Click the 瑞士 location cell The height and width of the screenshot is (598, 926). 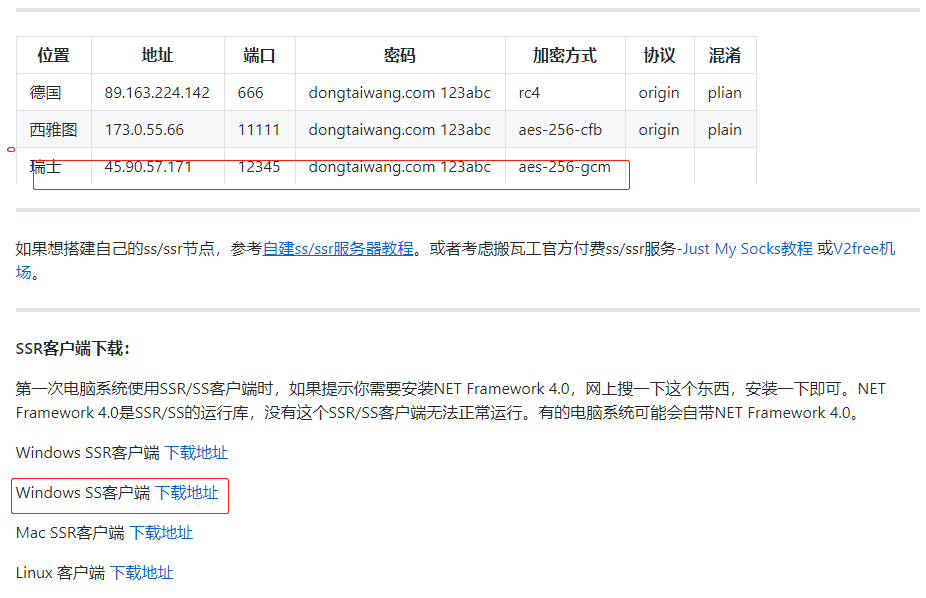click(54, 166)
